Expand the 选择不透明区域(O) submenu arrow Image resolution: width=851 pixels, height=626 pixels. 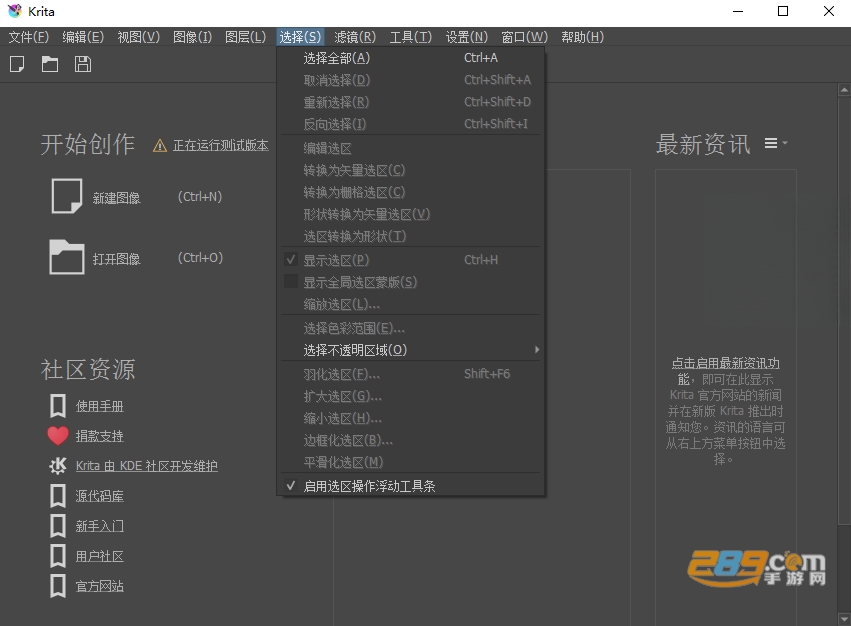pos(537,350)
